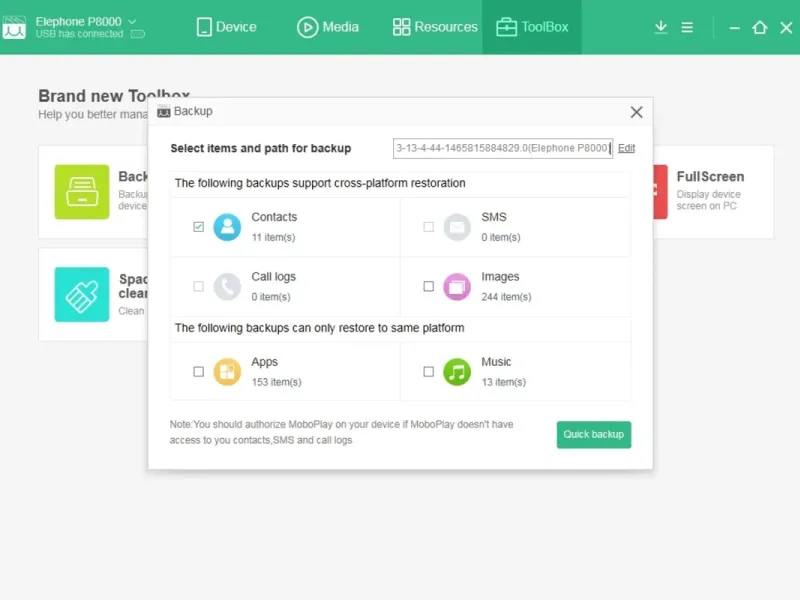Open the Resources tab
The height and width of the screenshot is (600, 800).
tap(435, 27)
